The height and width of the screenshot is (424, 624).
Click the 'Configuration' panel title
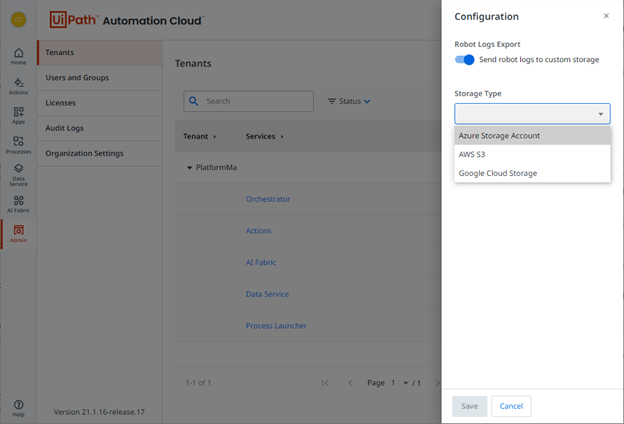486,17
